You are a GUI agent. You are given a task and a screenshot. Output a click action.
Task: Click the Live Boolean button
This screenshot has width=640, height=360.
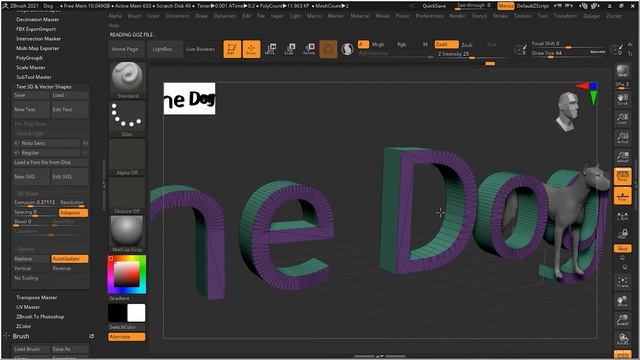pos(200,49)
